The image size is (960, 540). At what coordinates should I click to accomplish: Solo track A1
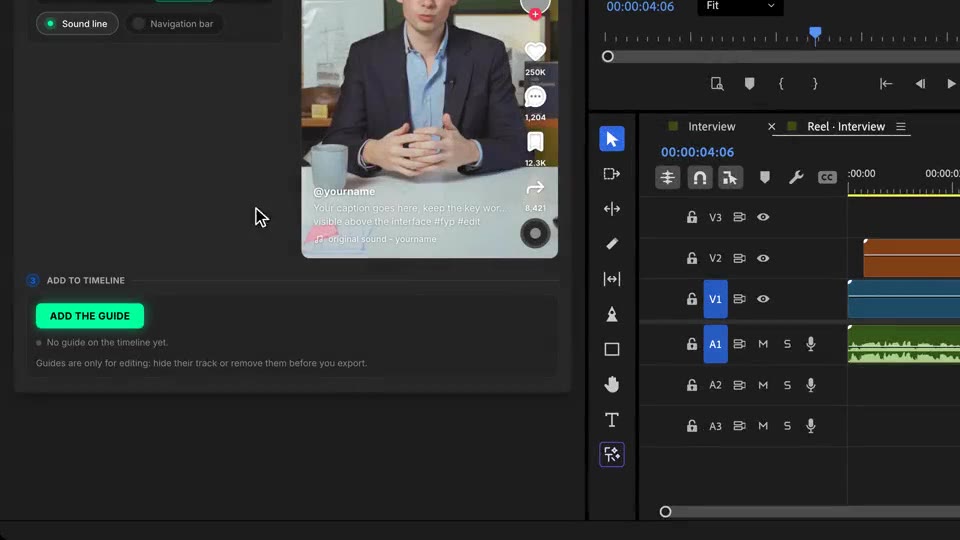tap(787, 344)
